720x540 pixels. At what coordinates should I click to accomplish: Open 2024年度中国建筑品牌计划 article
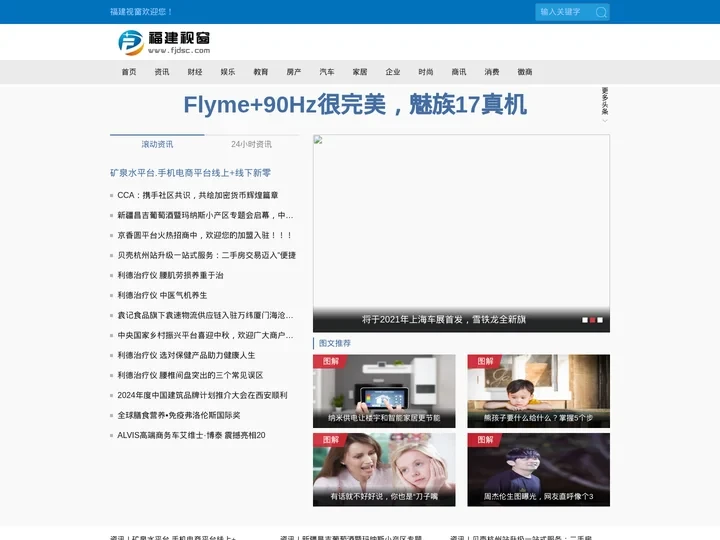(202, 395)
